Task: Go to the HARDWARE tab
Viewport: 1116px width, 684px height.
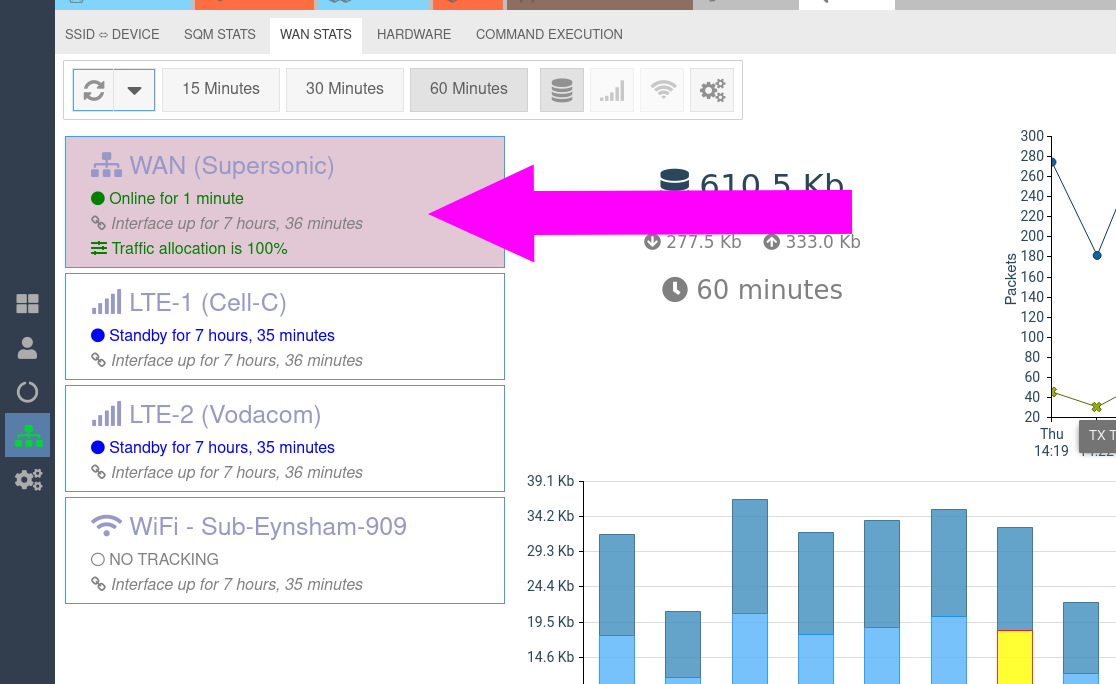Action: point(414,34)
